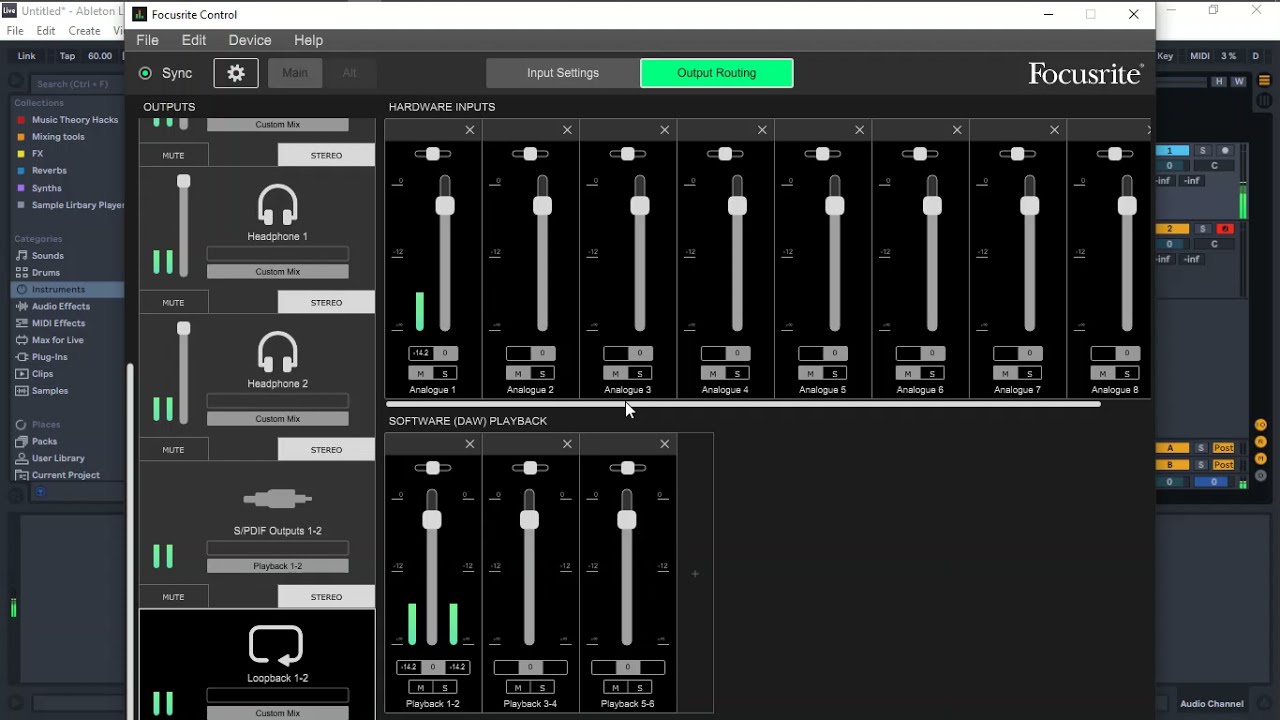The image size is (1280, 720).
Task: Click the Analogue 1 channel fader
Action: tap(445, 206)
